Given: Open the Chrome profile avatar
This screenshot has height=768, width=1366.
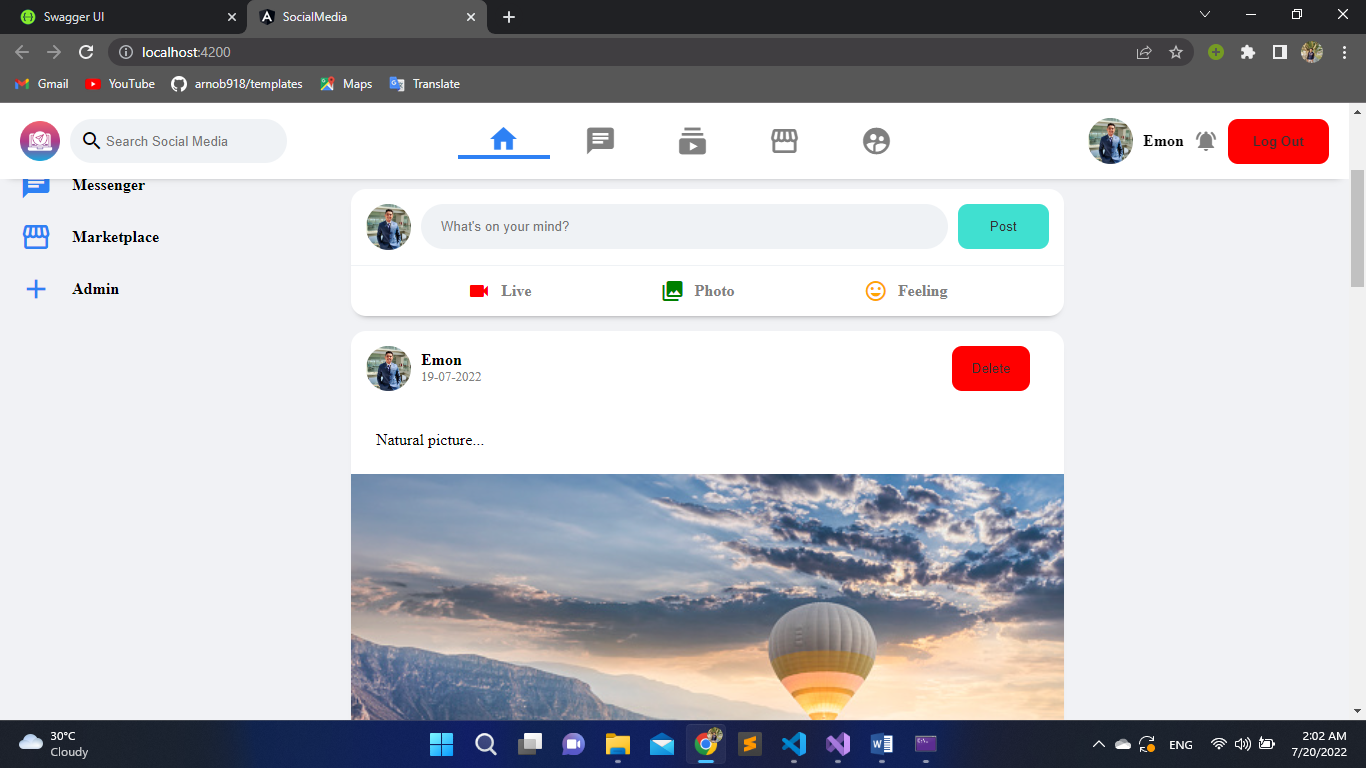Looking at the screenshot, I should click(x=1312, y=52).
